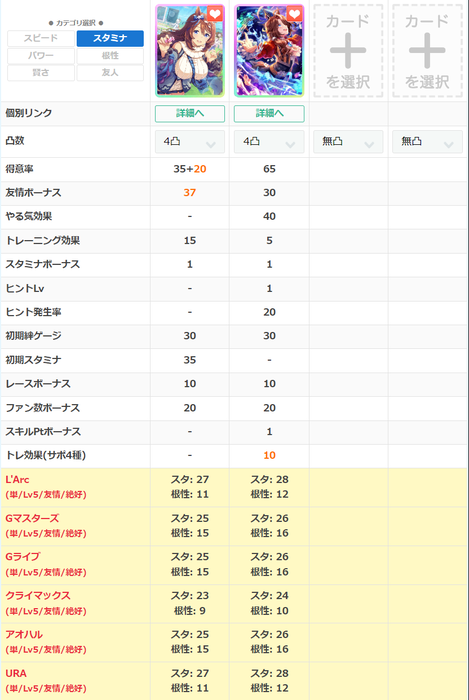Open 詳細へ link for second card

click(269, 113)
